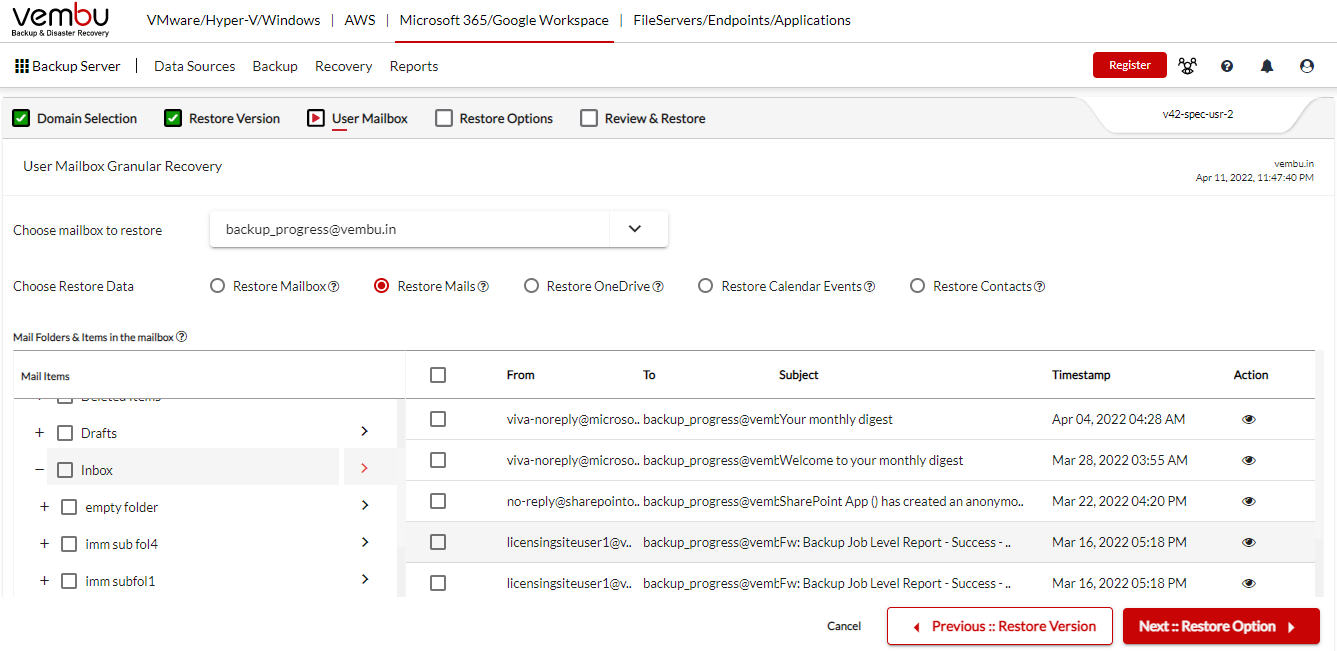Image resolution: width=1337 pixels, height=651 pixels.
Task: Select the Restore Mailbox radio option
Action: 217,286
